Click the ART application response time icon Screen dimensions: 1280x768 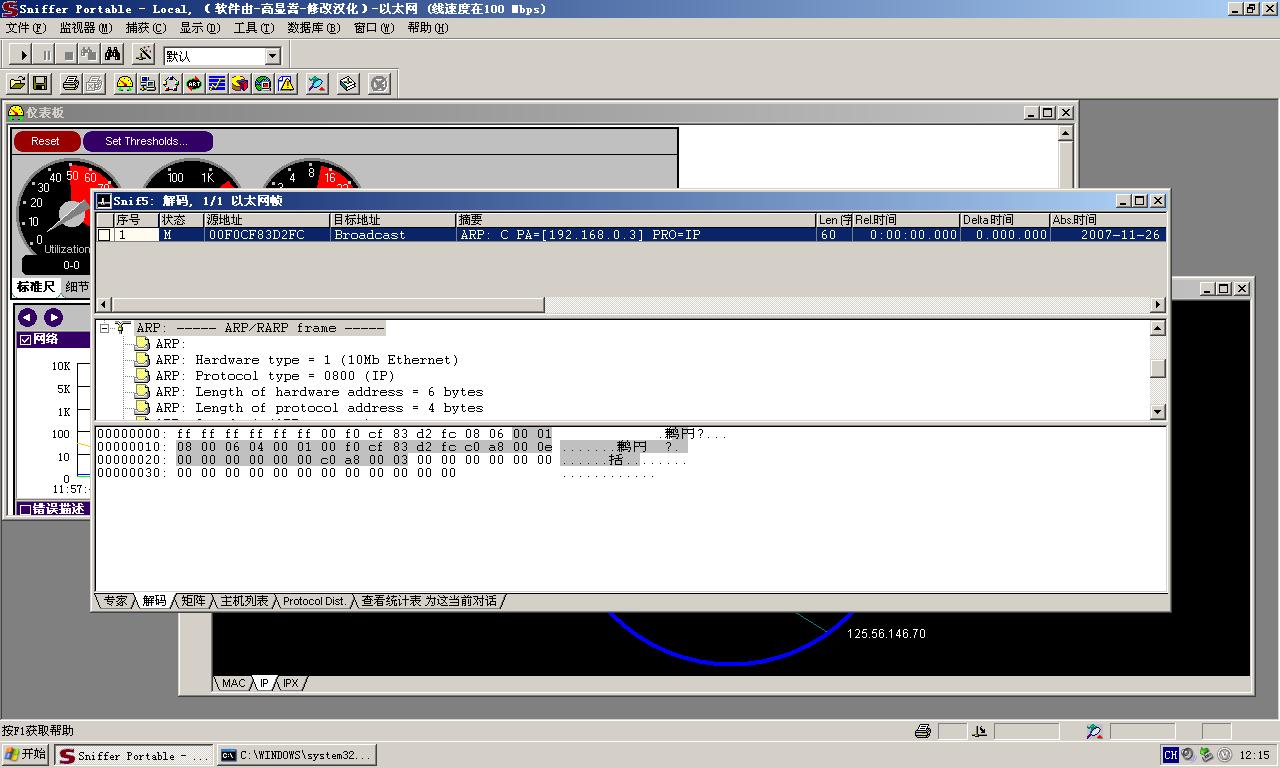194,84
